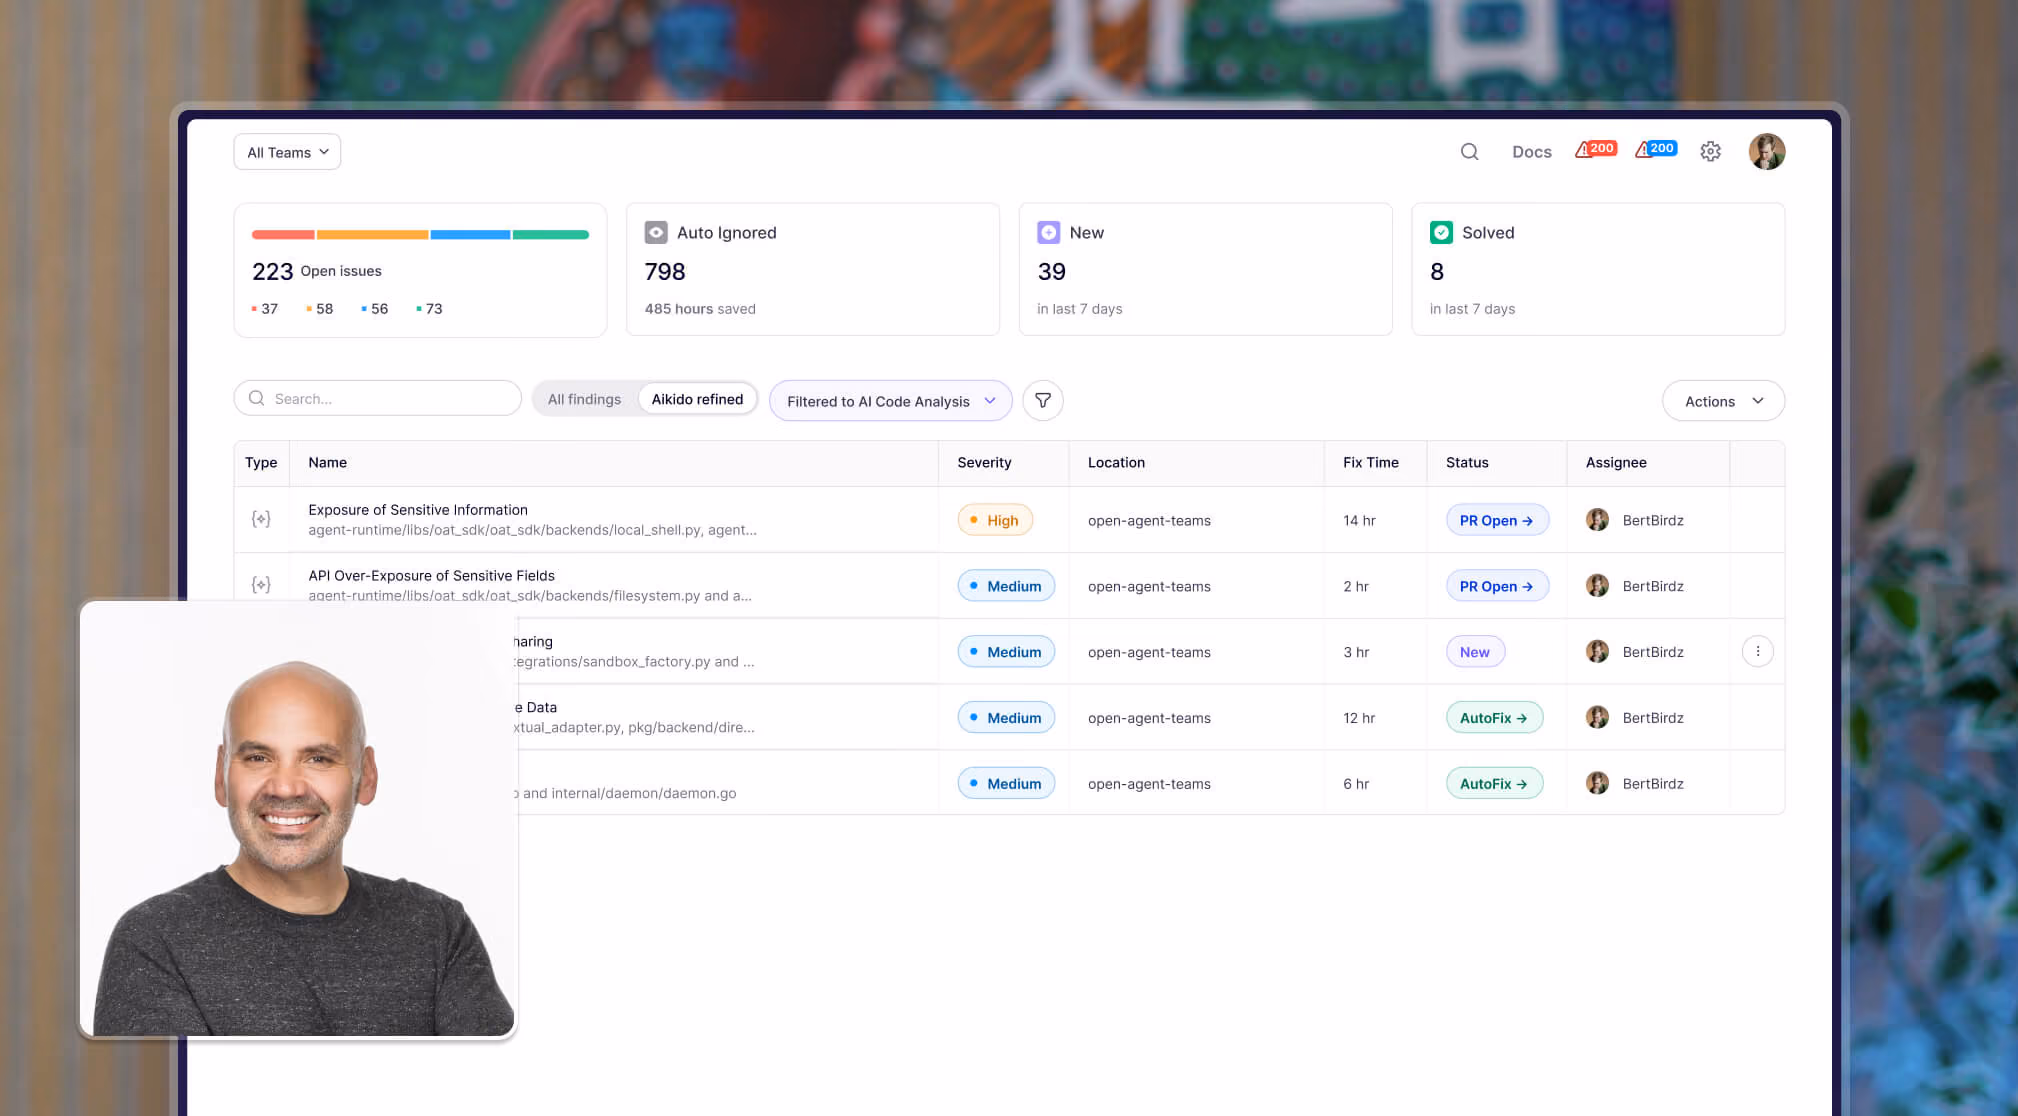Image resolution: width=2018 pixels, height=1116 pixels.
Task: Click BertBirdz avatar in the 14 hr row
Action: 1598,520
